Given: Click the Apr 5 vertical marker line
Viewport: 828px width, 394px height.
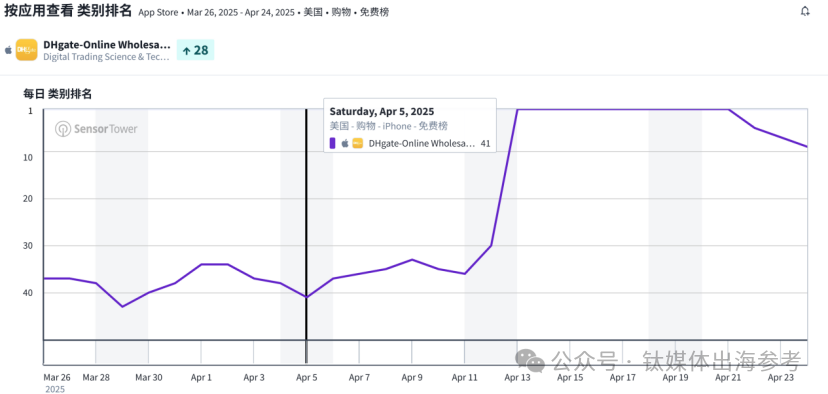Looking at the screenshot, I should point(306,237).
